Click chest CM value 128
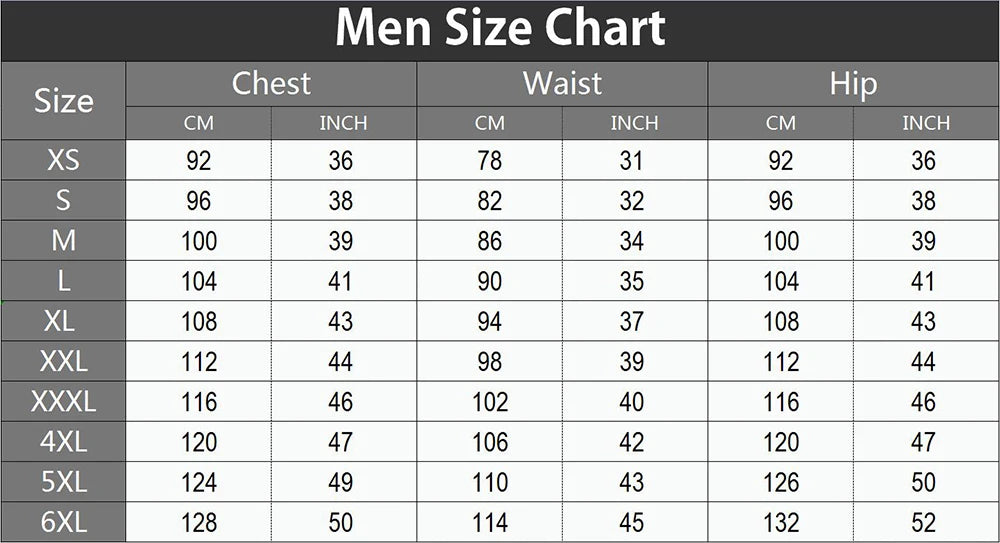Screen dimensions: 1000x543 (199, 523)
